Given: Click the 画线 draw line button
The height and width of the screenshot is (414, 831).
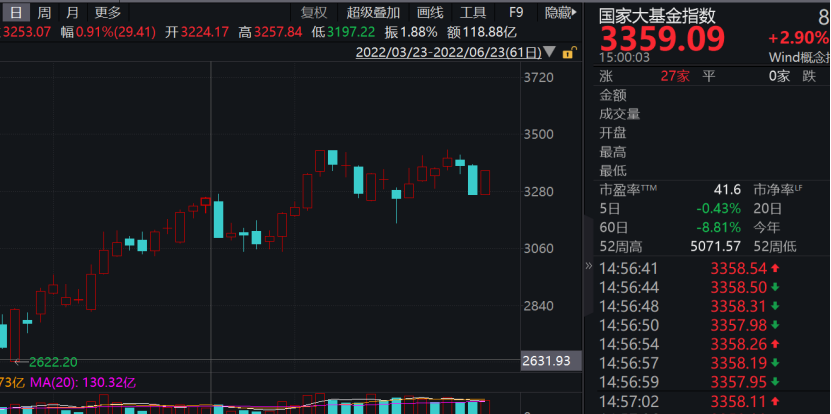Looking at the screenshot, I should coord(429,13).
